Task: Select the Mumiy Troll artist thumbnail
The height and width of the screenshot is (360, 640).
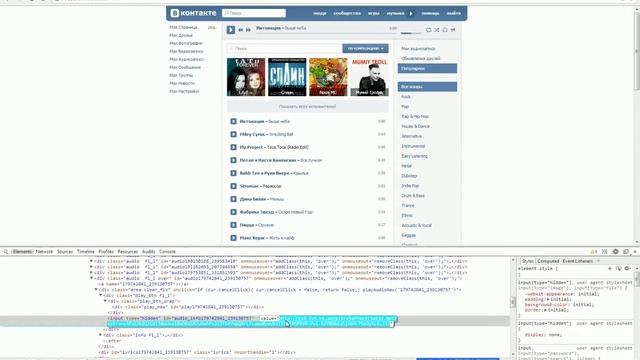Action: pos(369,77)
